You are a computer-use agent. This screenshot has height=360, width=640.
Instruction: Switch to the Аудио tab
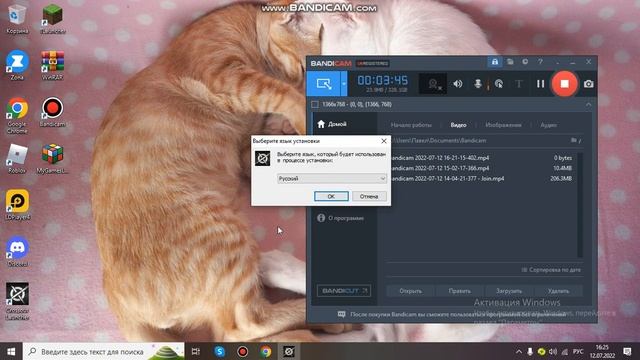coord(549,125)
